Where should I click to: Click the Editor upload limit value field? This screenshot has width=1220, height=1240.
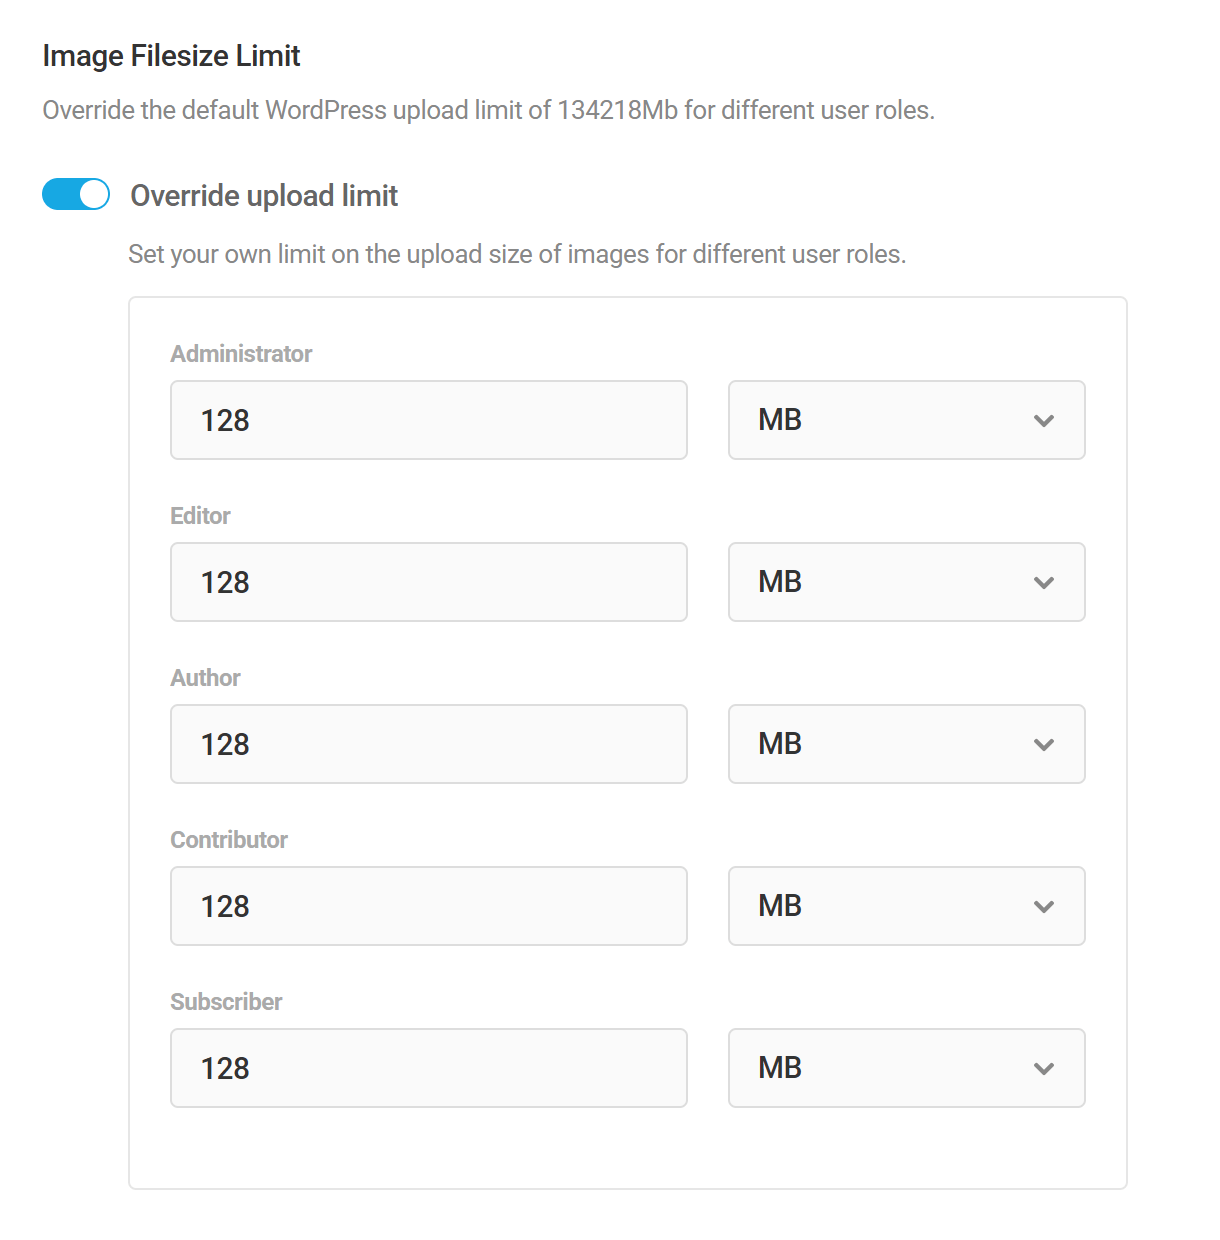coord(428,582)
